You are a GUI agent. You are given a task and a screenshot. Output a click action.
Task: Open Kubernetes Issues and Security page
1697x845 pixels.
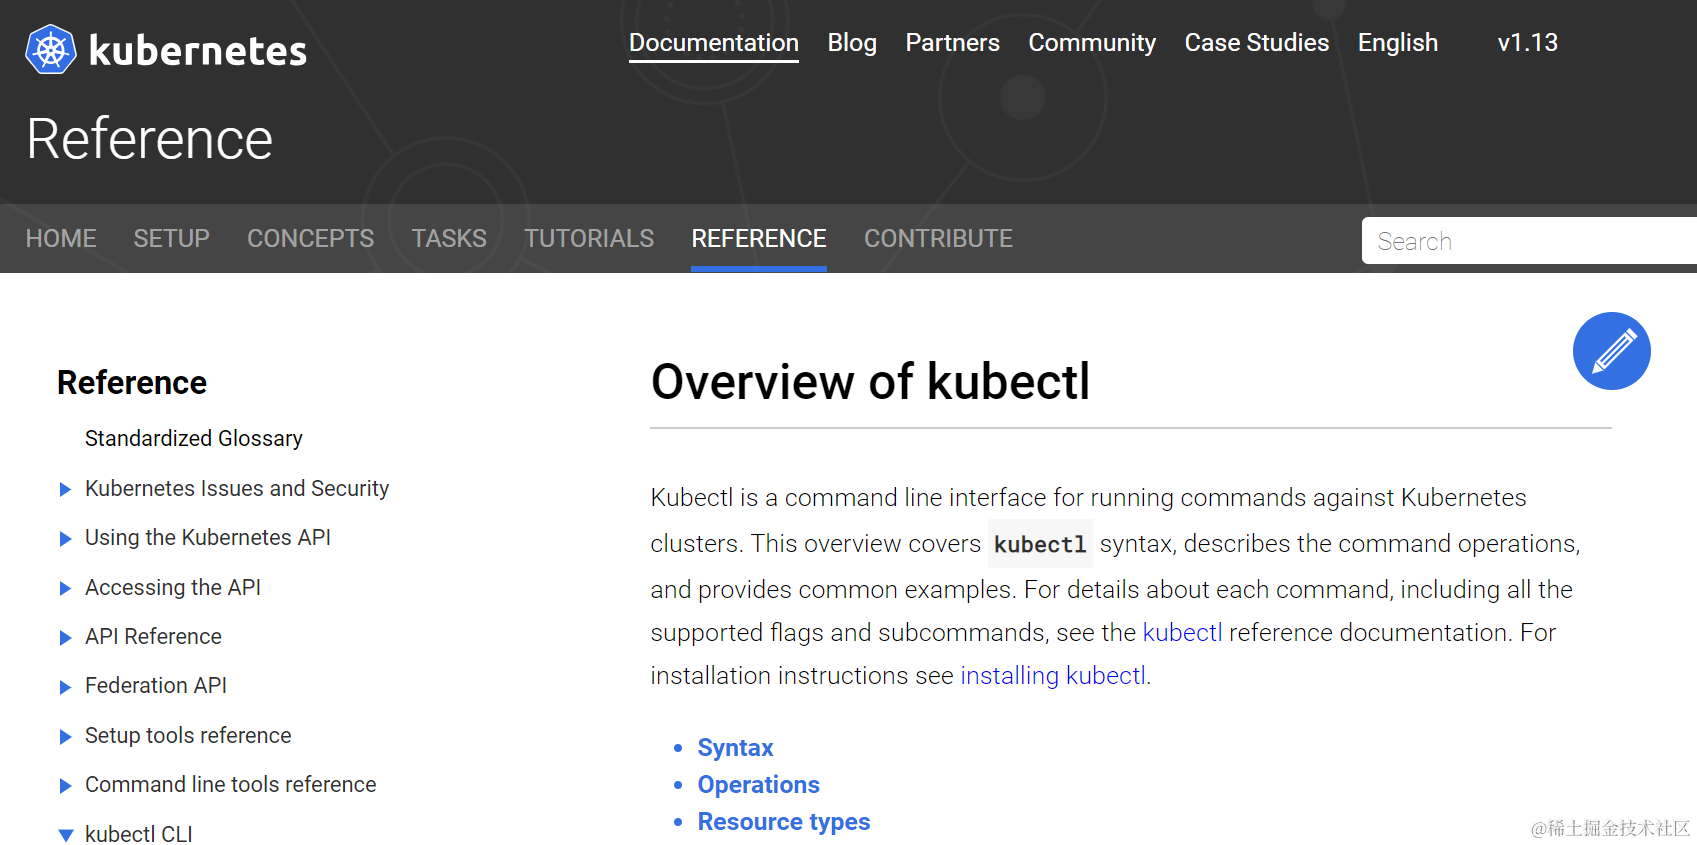click(237, 488)
